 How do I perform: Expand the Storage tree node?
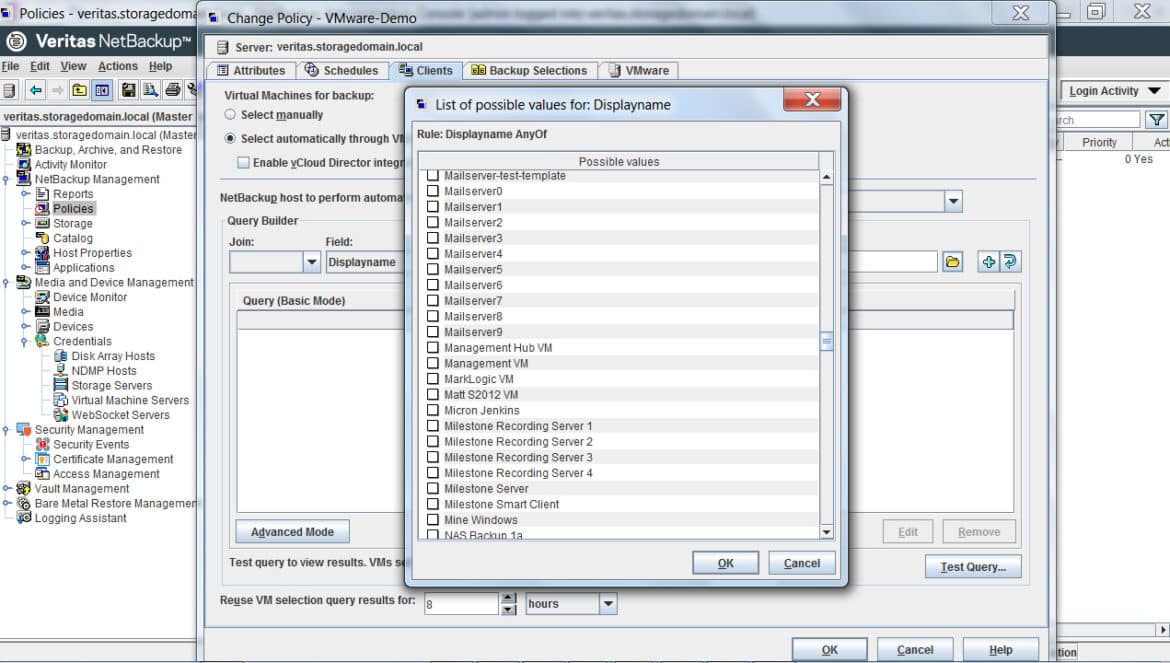click(x=25, y=223)
